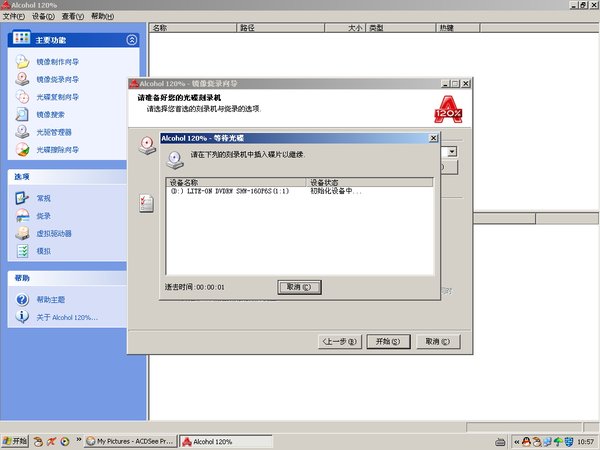Open recorder dropdown arrow in burning wizard
Viewport: 600px width, 450px height.
452,152
